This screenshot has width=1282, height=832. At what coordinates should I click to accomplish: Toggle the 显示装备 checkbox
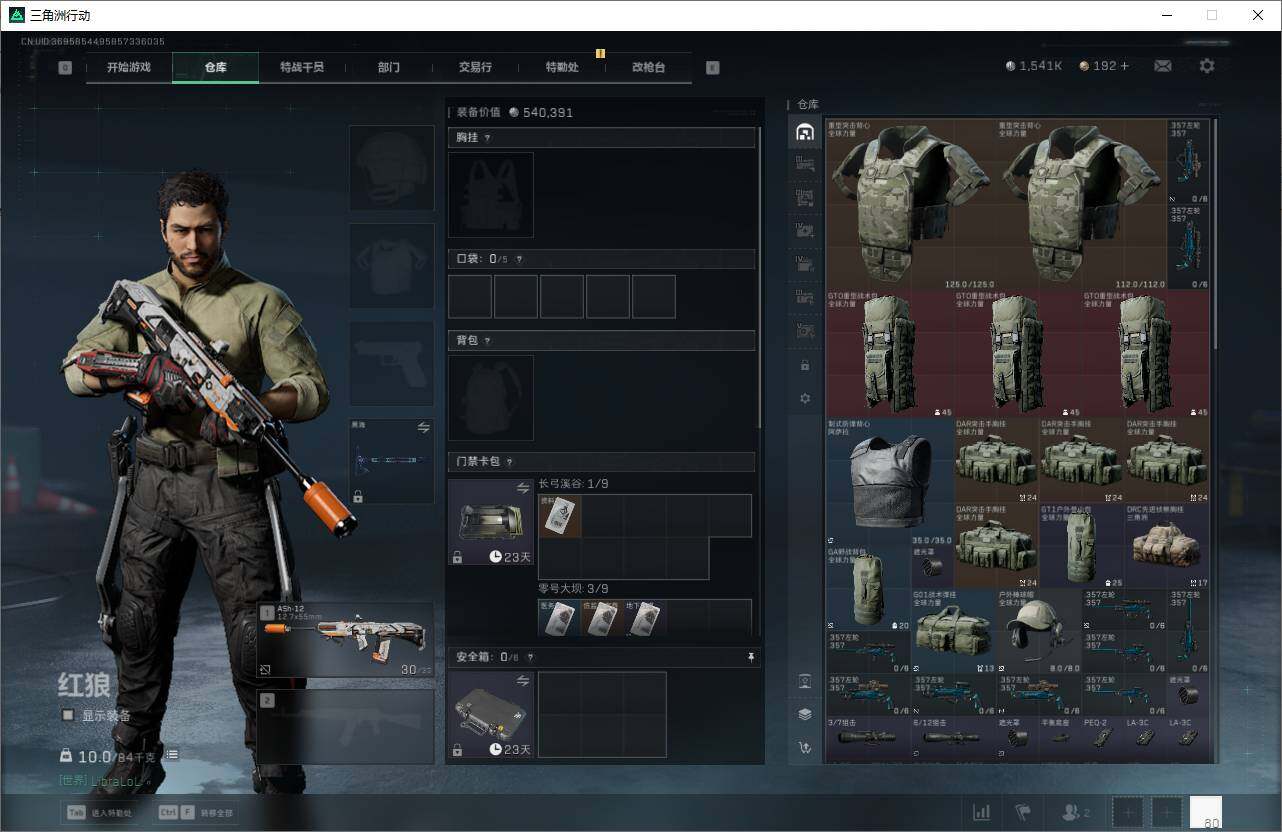click(x=68, y=715)
